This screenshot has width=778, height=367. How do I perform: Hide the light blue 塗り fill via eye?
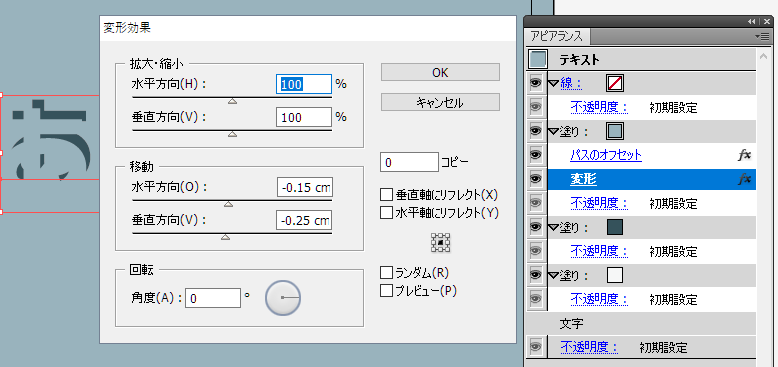tap(535, 131)
